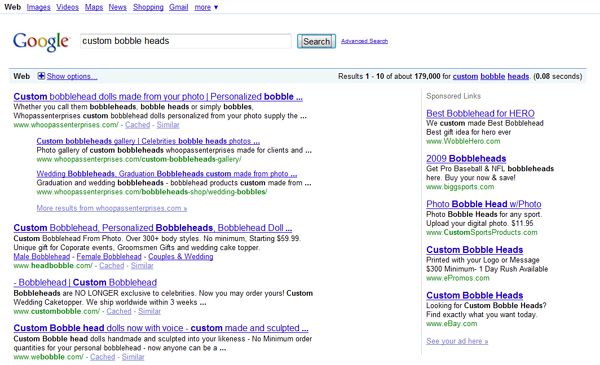Click www.CustomSportsProducts.com ad URL text
The height and width of the screenshot is (365, 600).
pos(482,232)
